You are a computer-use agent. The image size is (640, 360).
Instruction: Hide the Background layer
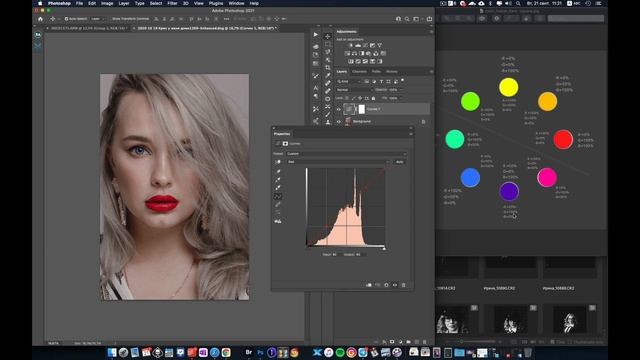pos(338,121)
